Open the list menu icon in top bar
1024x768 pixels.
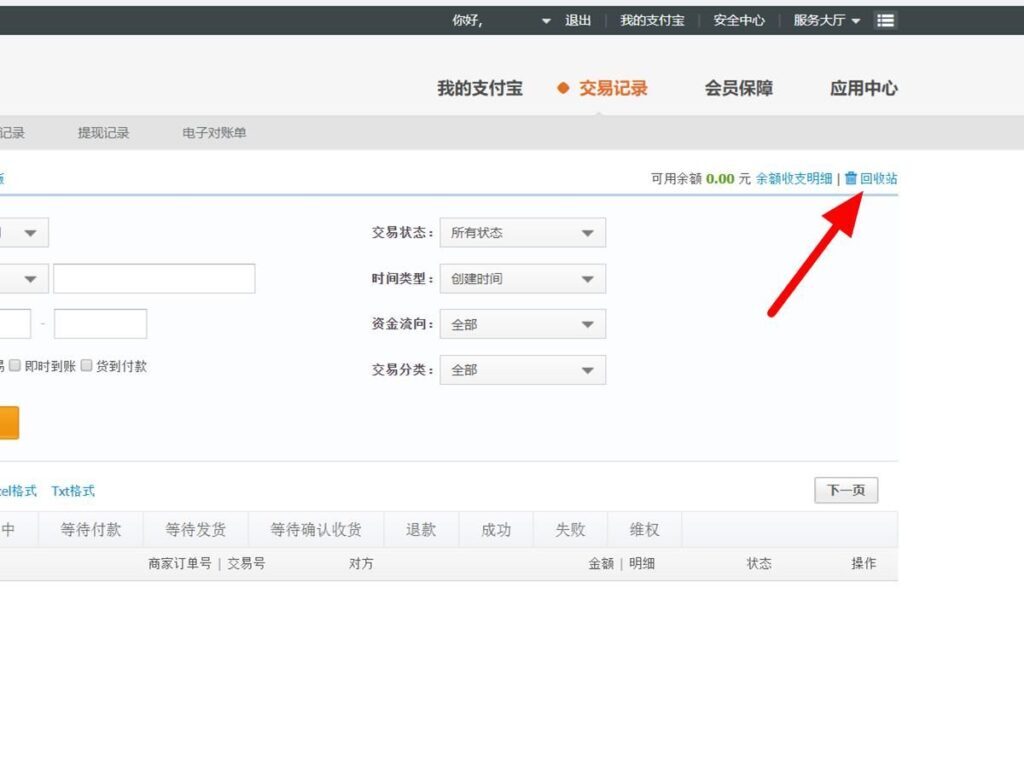point(885,21)
